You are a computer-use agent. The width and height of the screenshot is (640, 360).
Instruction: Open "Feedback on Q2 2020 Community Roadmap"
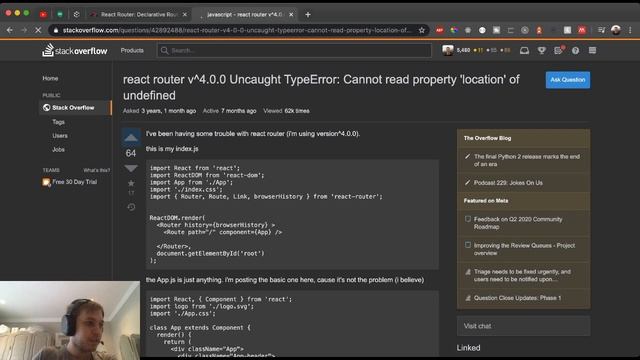coord(518,223)
